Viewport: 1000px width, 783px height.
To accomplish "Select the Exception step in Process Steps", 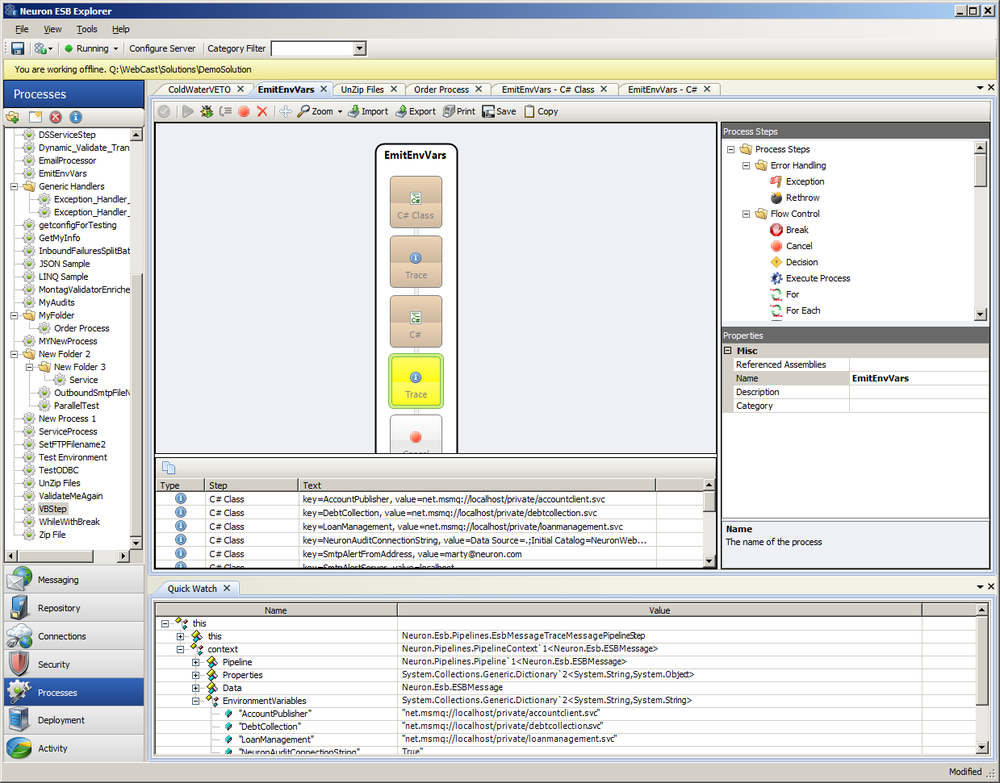I will coord(805,182).
